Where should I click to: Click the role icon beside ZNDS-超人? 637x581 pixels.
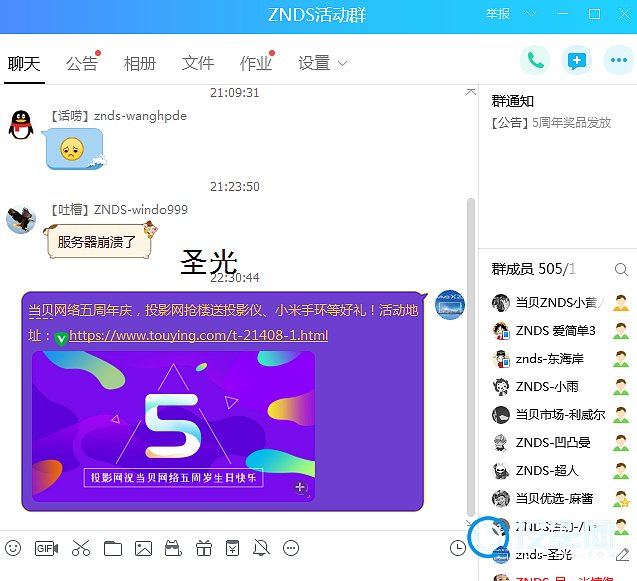621,471
